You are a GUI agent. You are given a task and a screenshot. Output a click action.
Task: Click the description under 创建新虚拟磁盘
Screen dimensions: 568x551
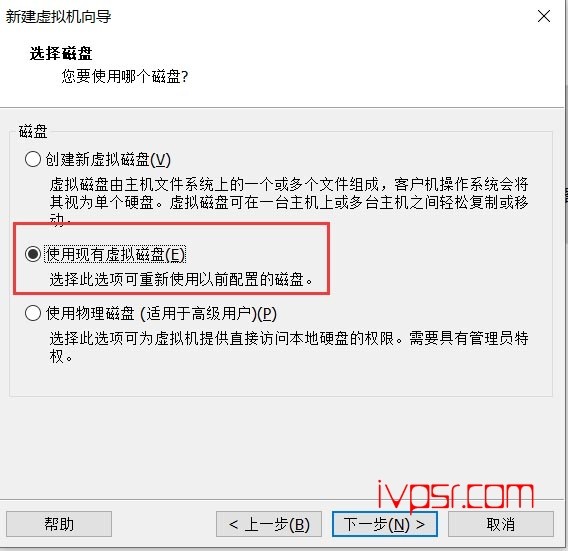[289, 202]
